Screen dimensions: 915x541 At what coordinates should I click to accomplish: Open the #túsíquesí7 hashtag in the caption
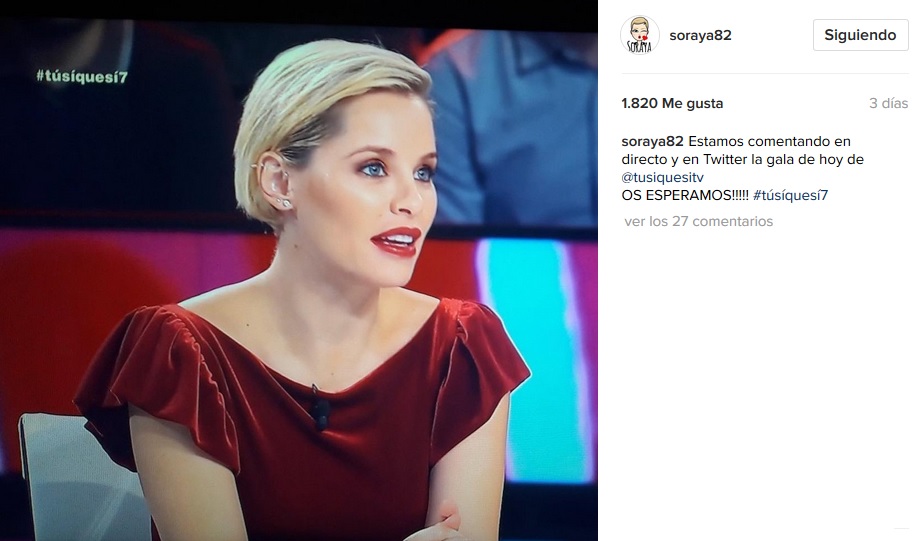tap(791, 196)
